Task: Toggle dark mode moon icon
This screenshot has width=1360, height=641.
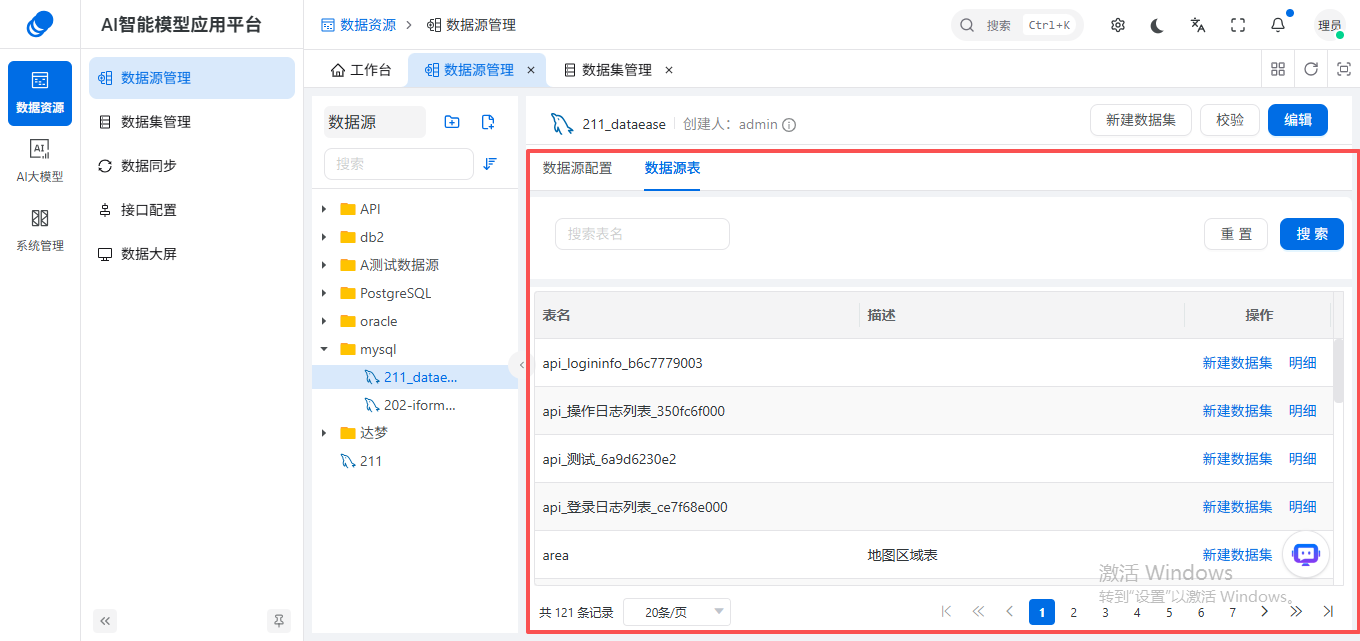Action: 1158,25
